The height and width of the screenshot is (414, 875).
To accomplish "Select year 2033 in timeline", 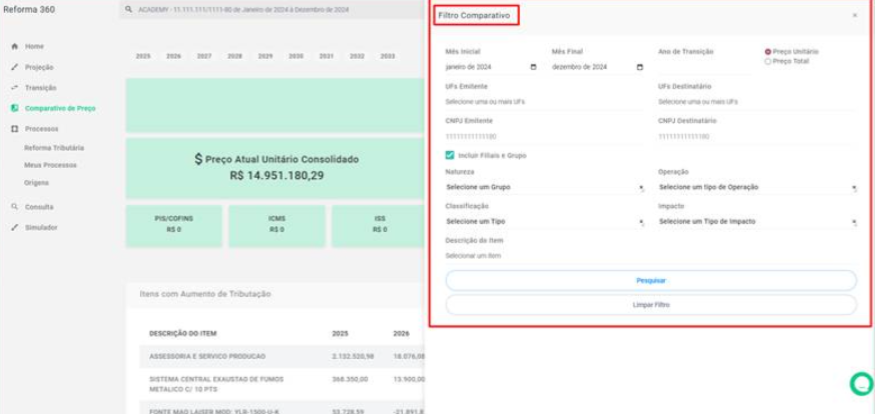I will (387, 56).
